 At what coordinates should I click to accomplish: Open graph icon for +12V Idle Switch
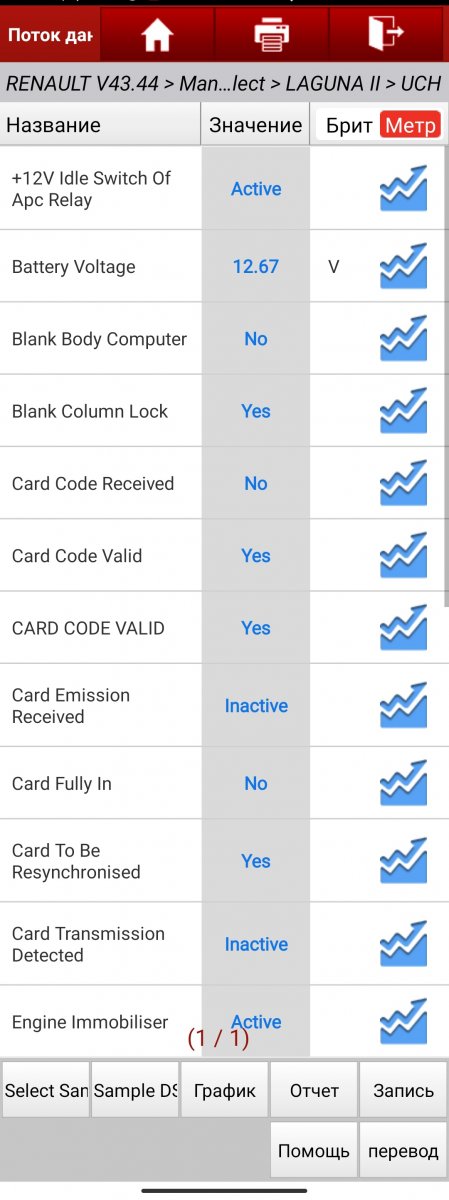pyautogui.click(x=403, y=189)
